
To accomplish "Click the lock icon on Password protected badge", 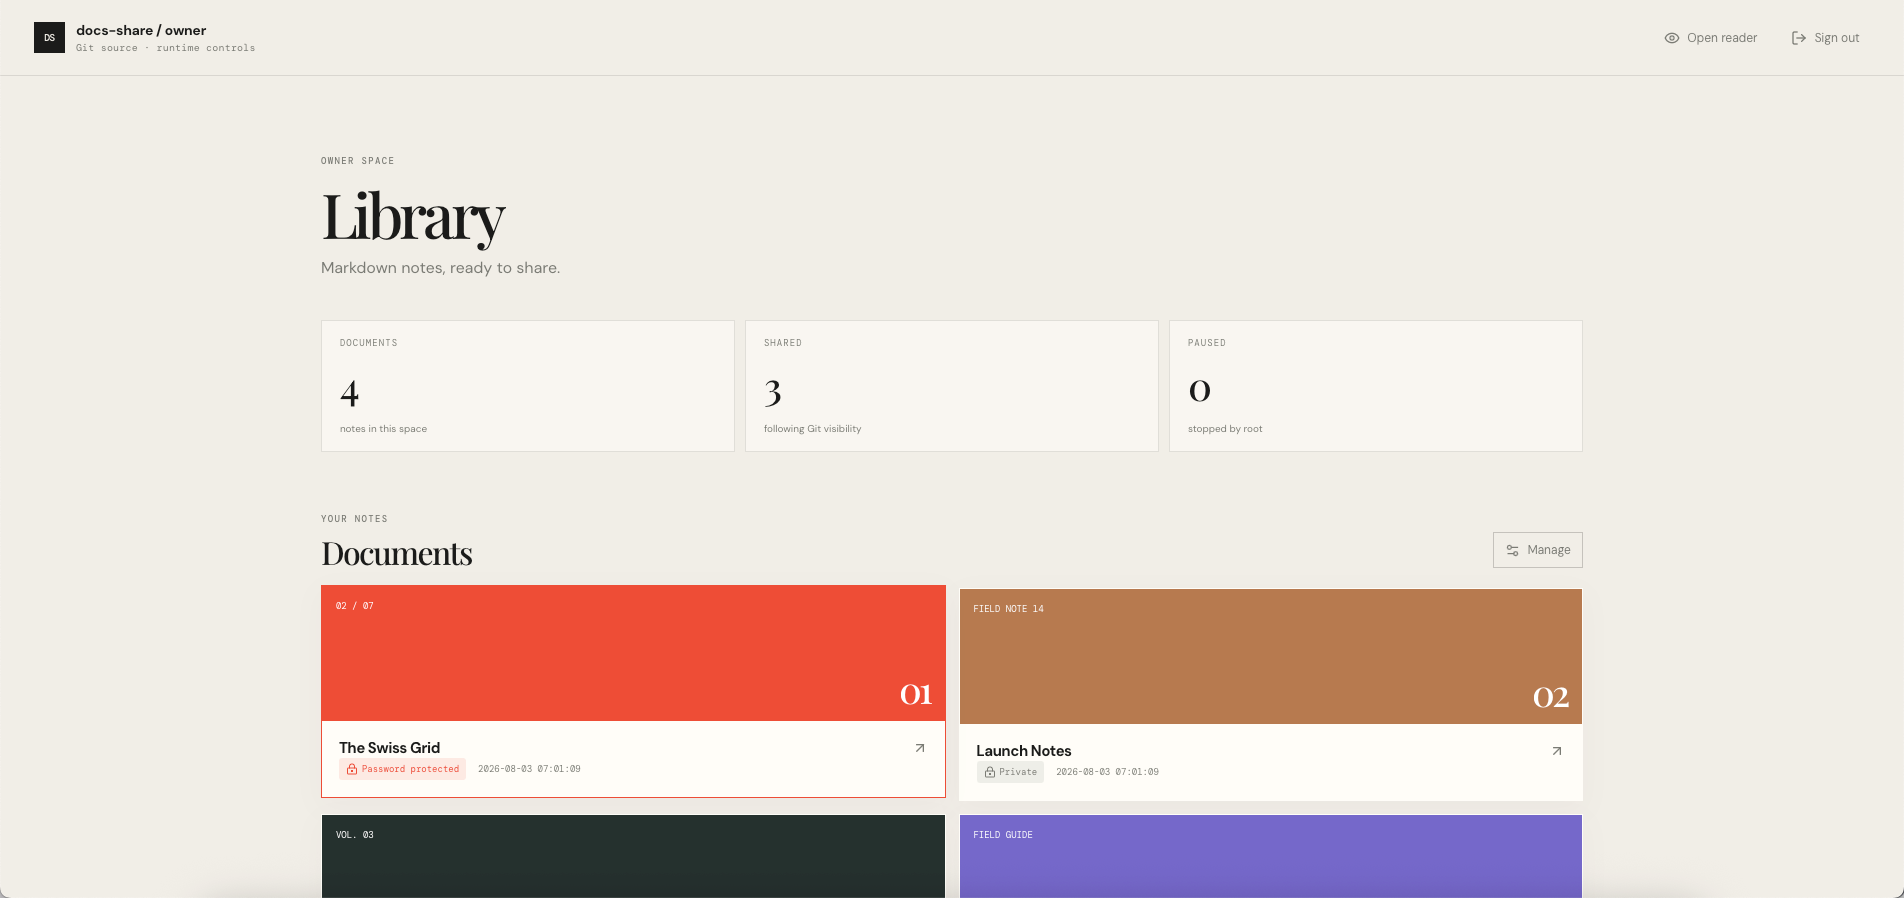I will coord(352,769).
